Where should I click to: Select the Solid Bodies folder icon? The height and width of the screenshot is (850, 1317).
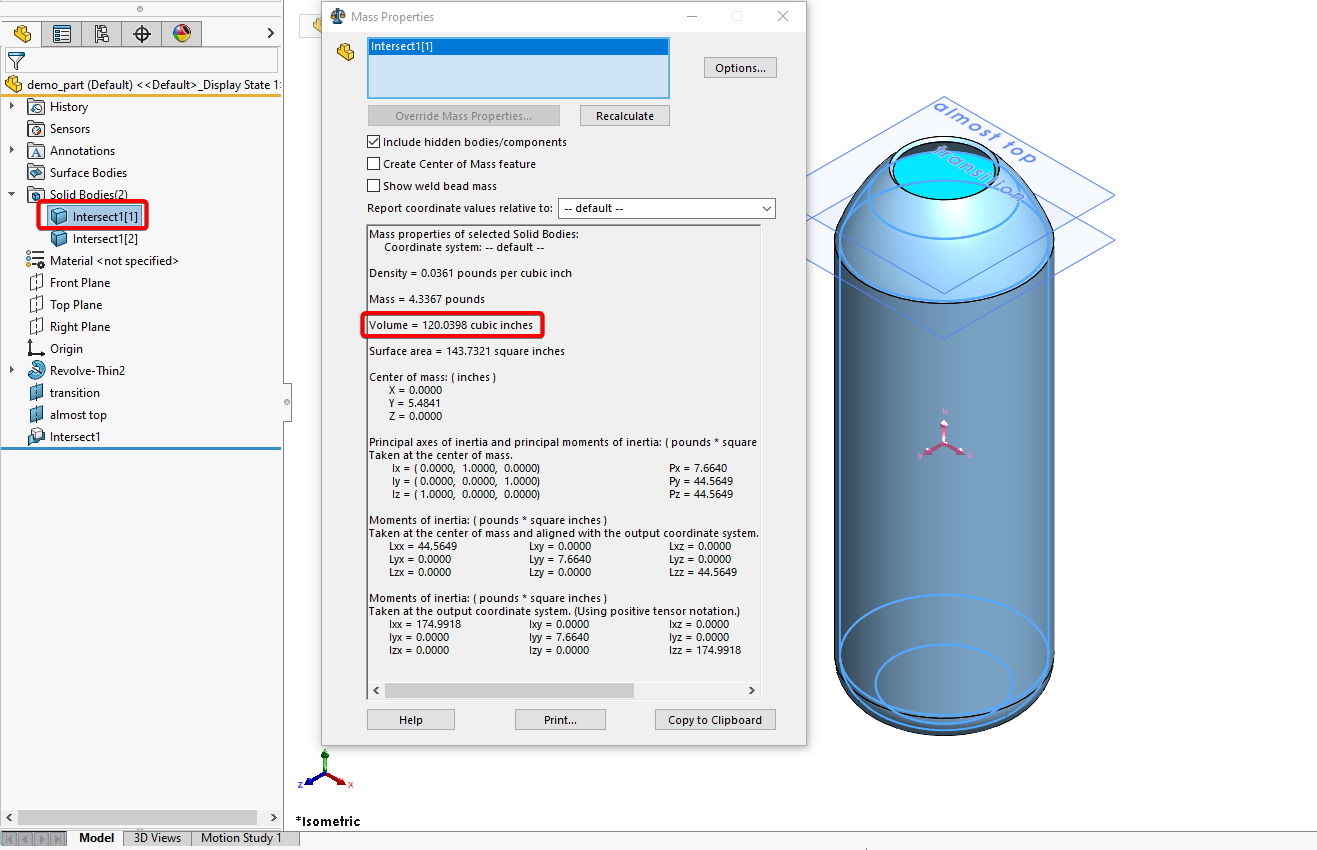[36, 195]
